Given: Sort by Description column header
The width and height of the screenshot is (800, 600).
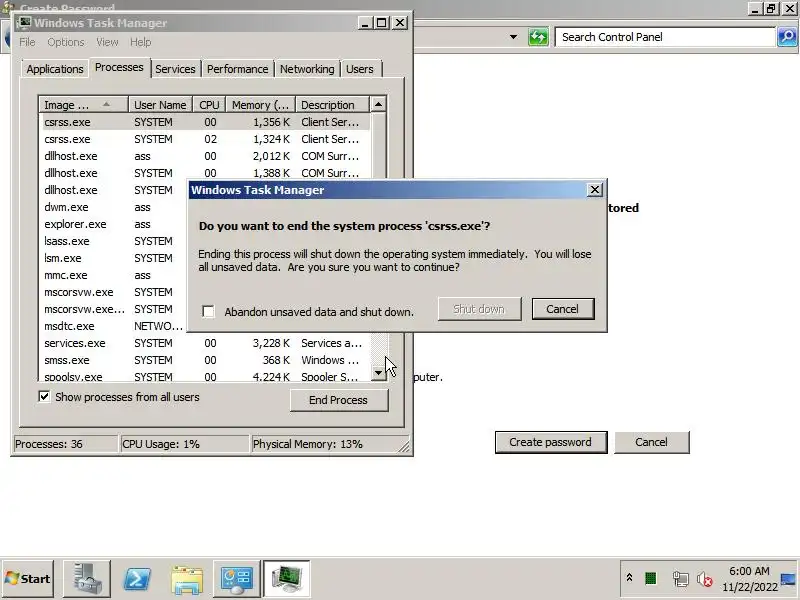Looking at the screenshot, I should tap(332, 105).
